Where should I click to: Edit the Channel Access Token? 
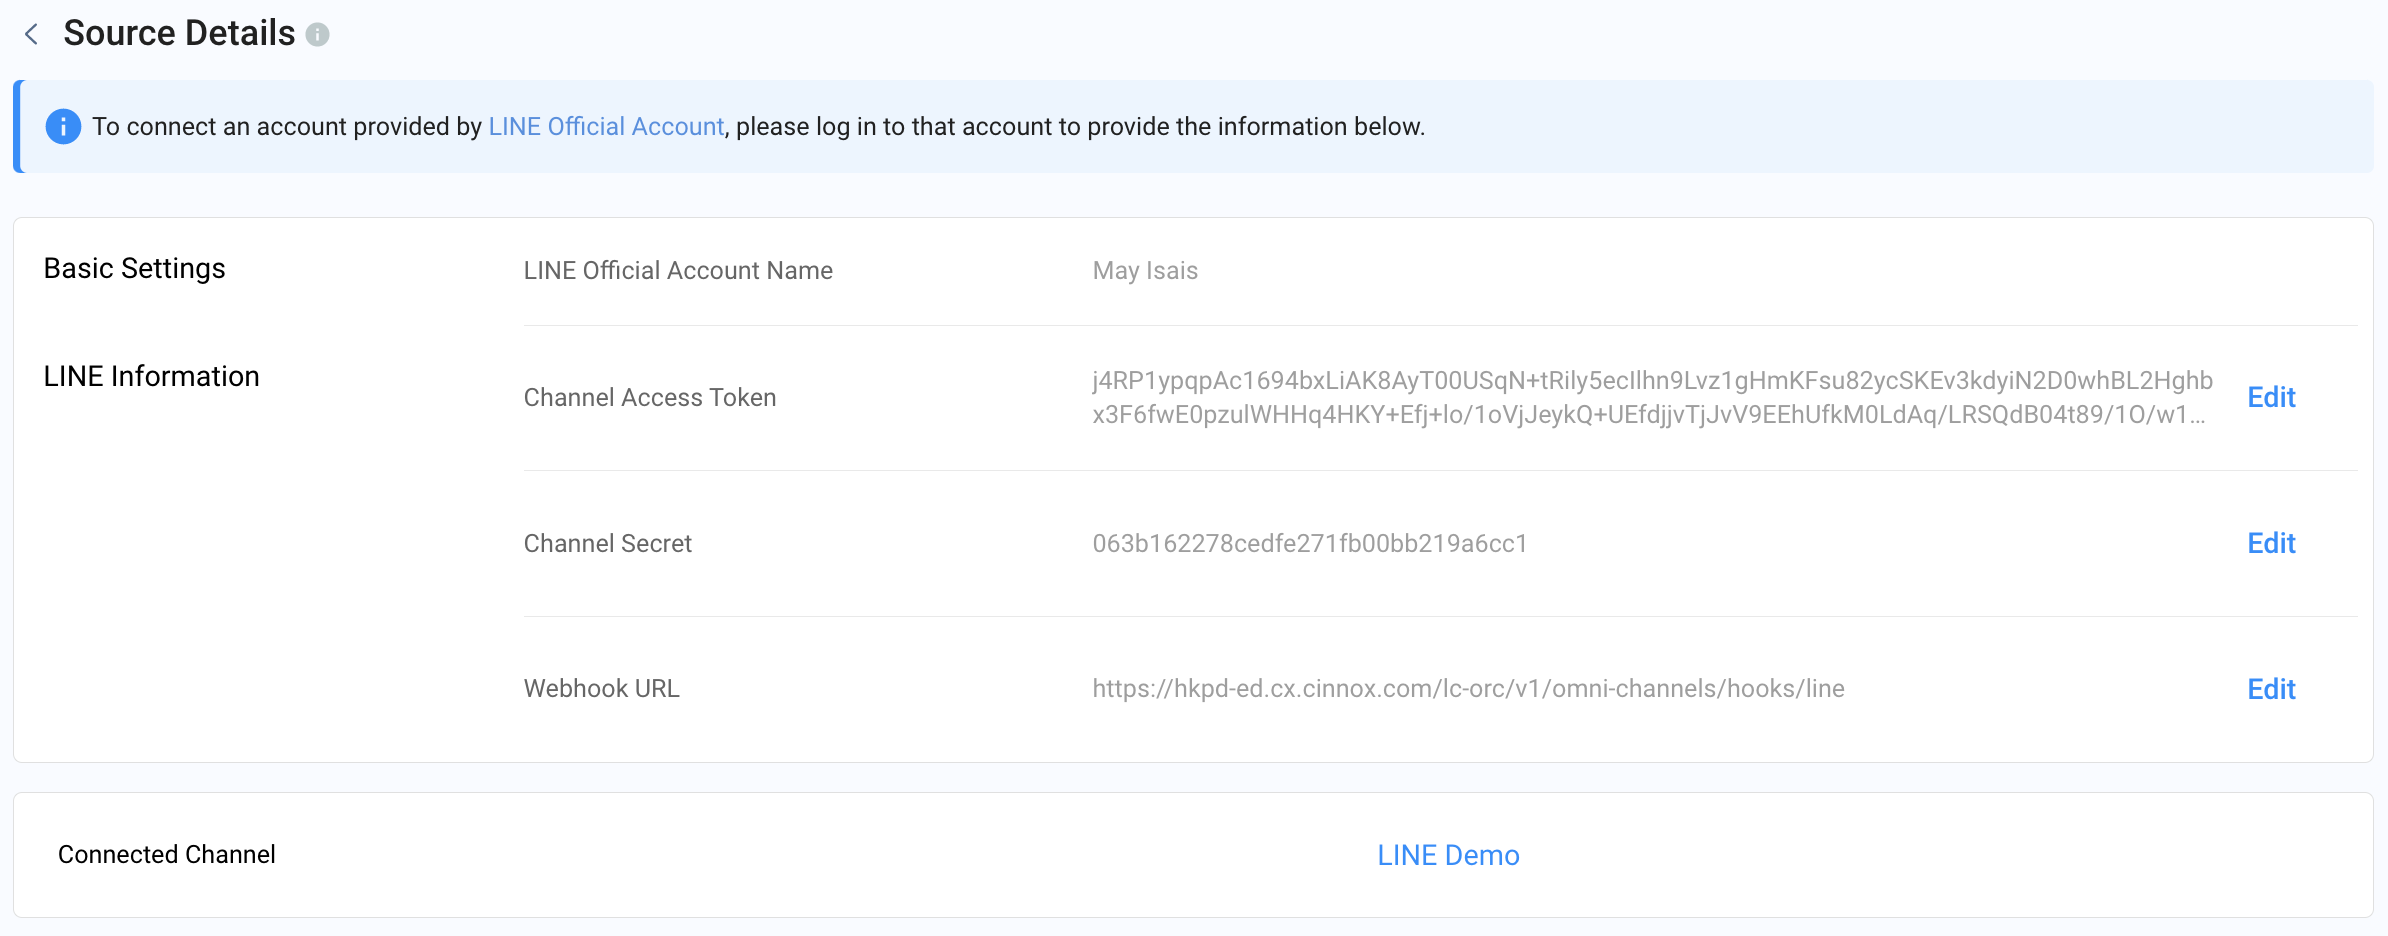click(2271, 397)
